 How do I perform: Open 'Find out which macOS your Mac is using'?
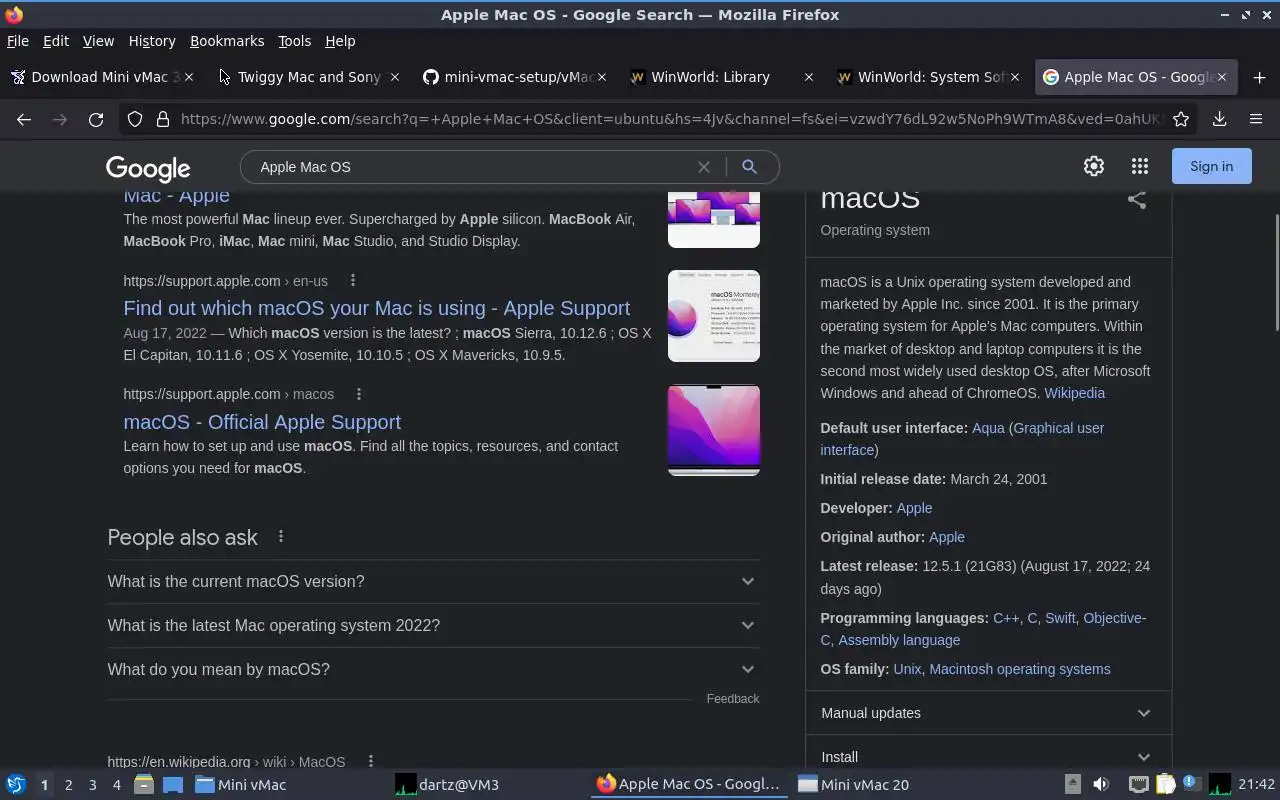point(376,308)
